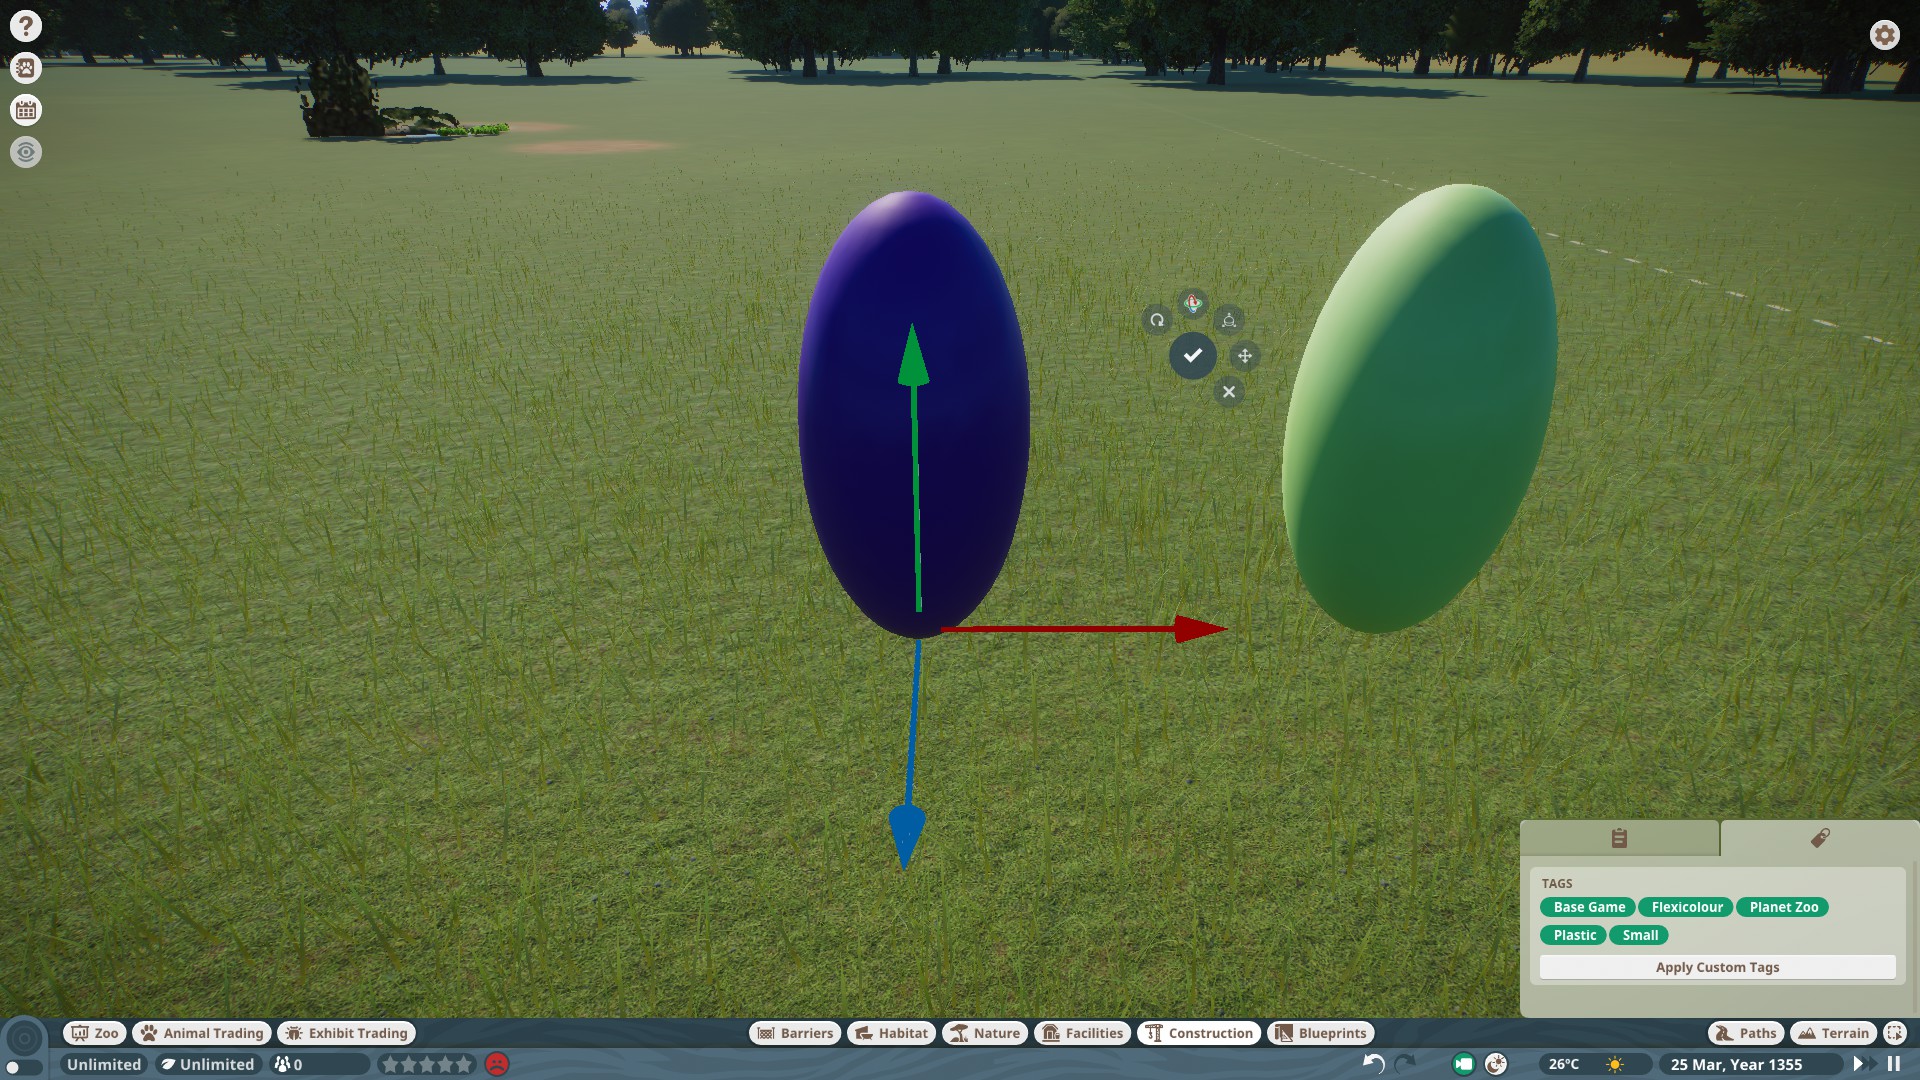Switch to the tags label tab
This screenshot has width=1920, height=1080.
[1820, 838]
